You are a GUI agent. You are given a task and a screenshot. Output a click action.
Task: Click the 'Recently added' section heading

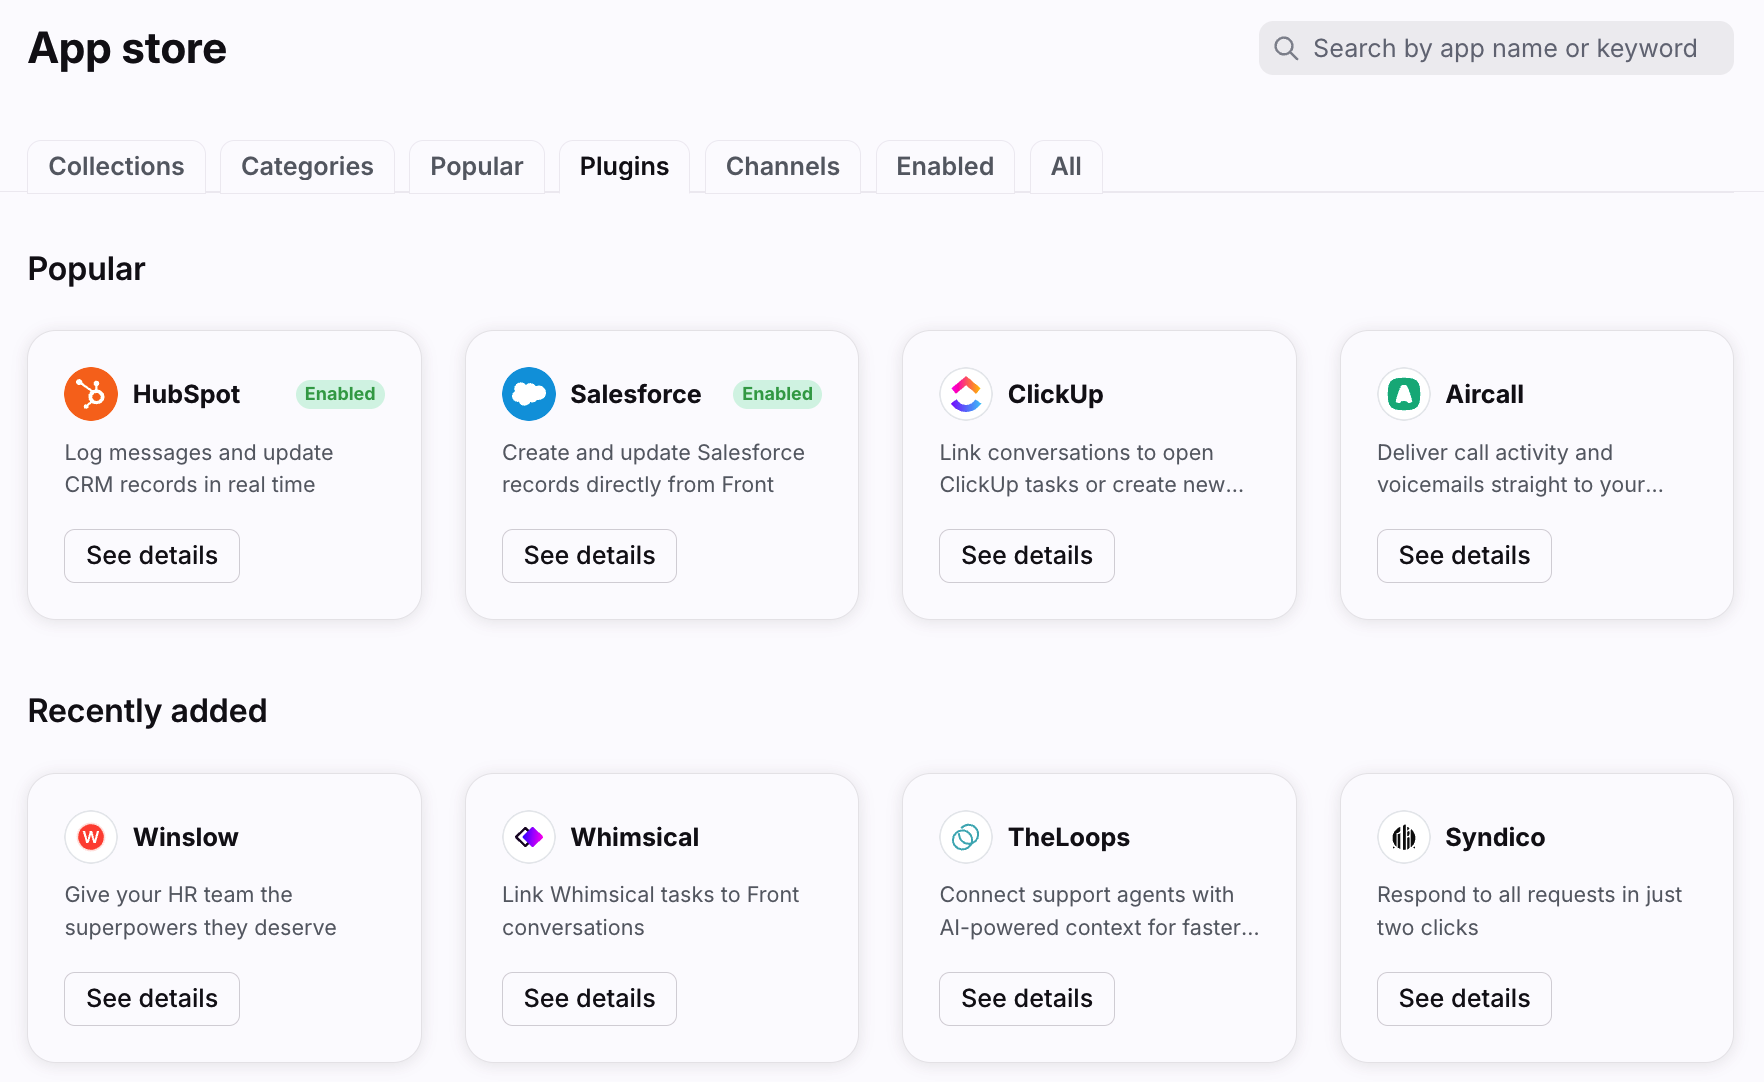(148, 711)
